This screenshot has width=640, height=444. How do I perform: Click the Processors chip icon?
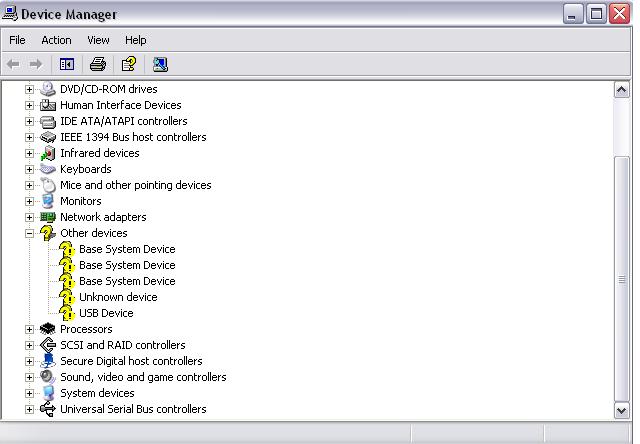pyautogui.click(x=48, y=329)
